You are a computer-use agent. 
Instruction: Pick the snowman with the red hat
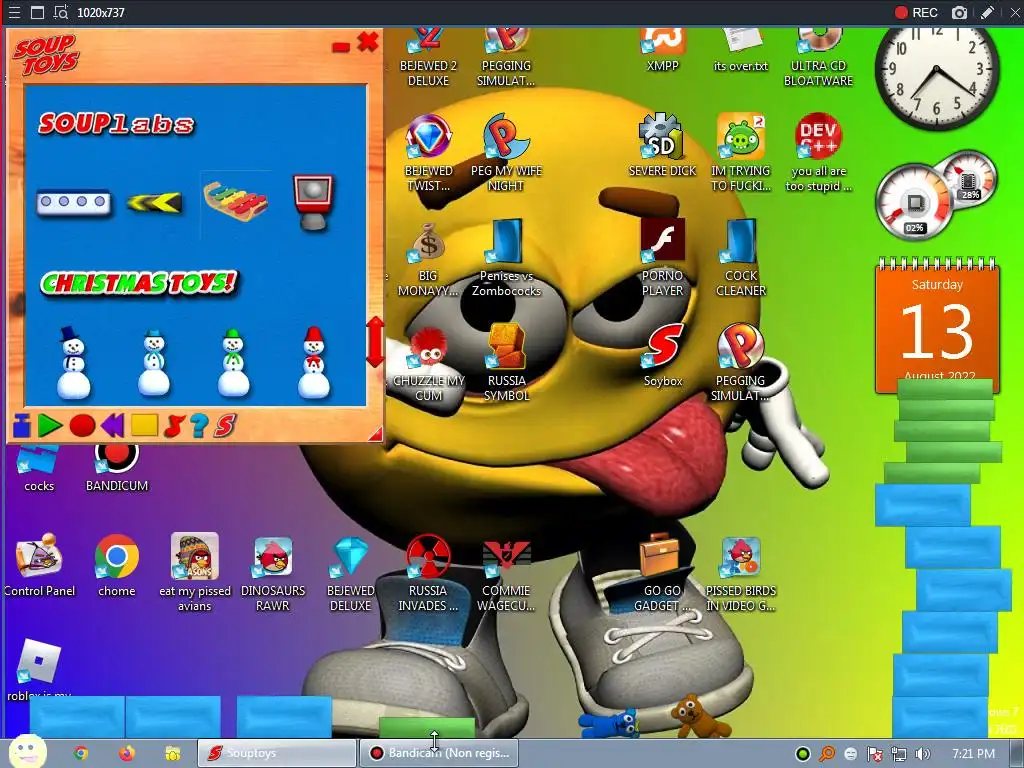(313, 362)
